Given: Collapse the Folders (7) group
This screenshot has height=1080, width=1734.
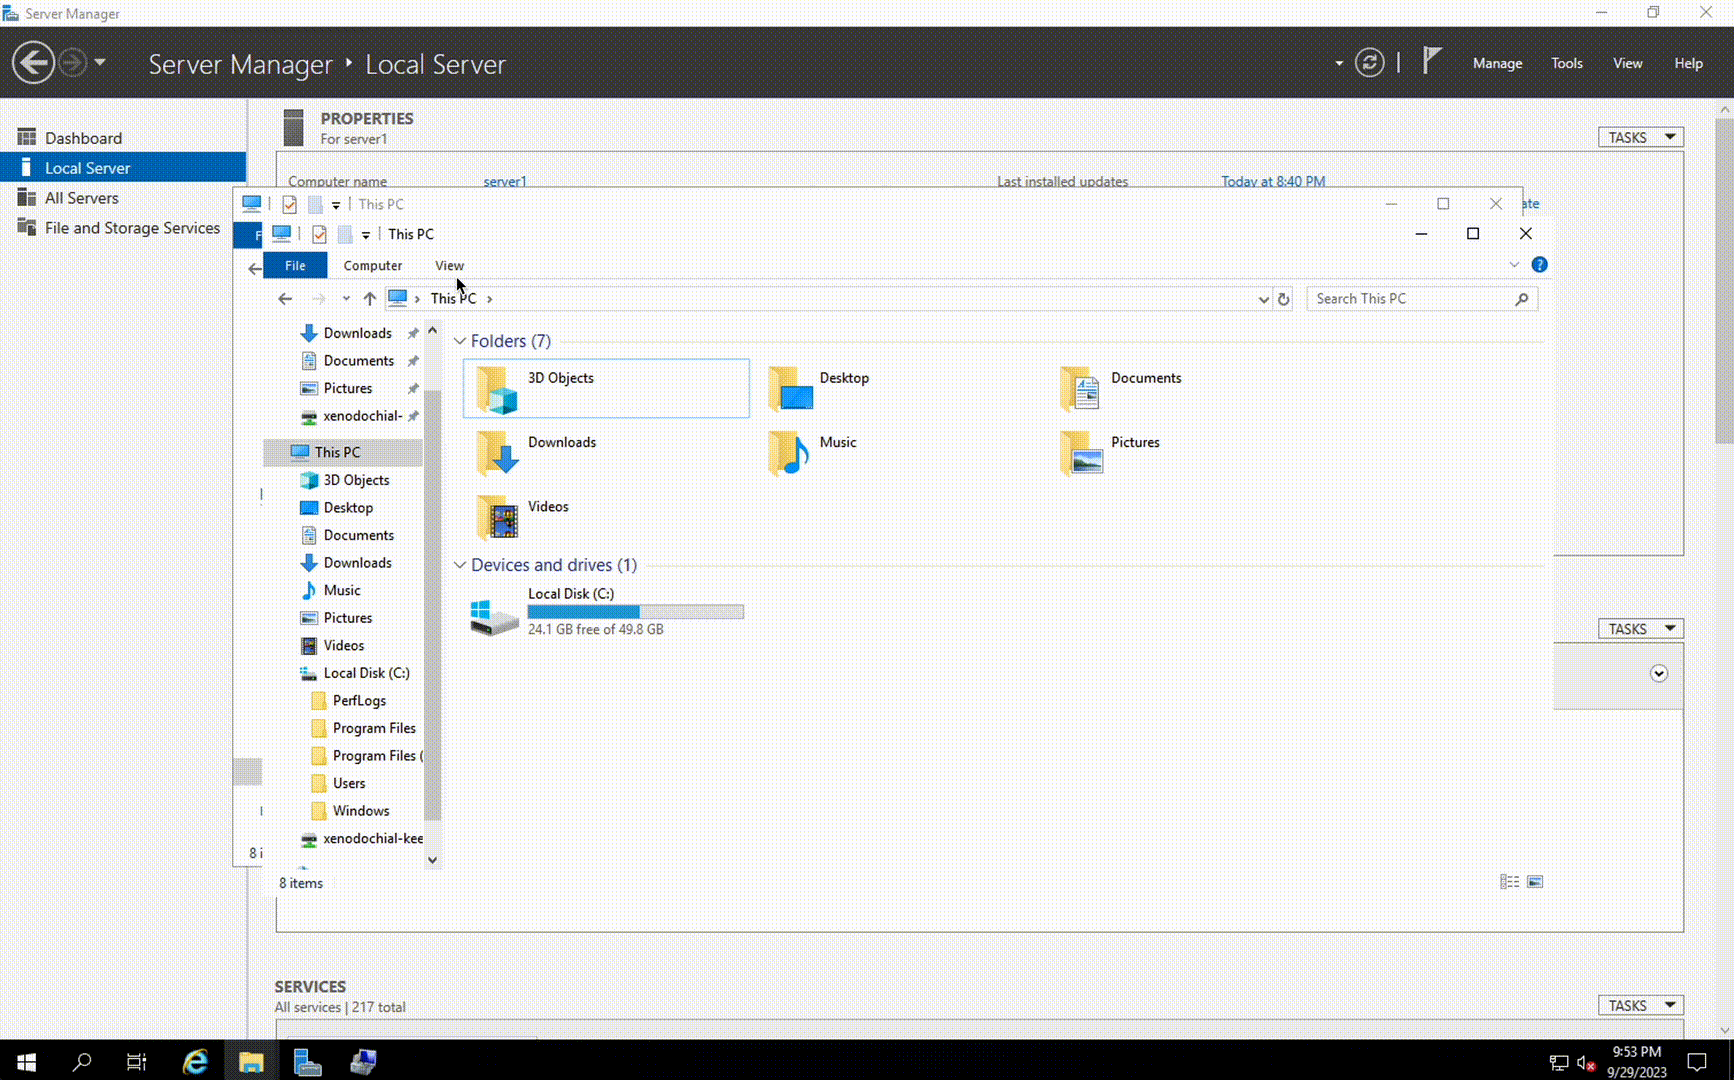Looking at the screenshot, I should tap(460, 342).
